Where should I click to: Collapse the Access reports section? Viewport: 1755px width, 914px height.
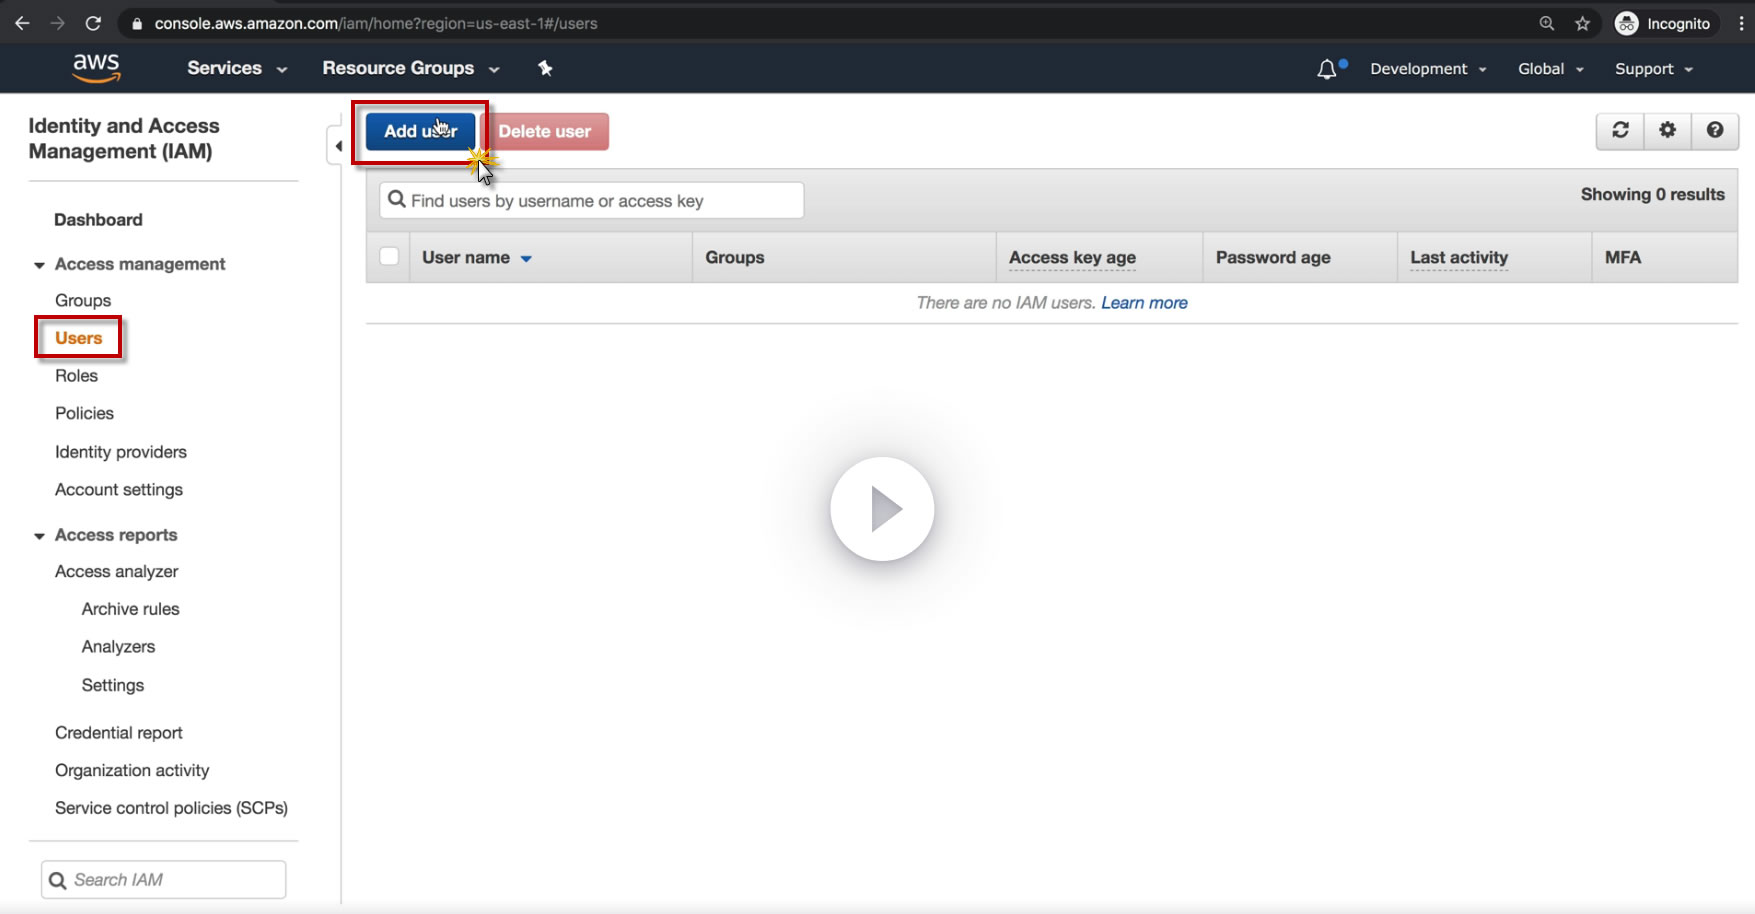[x=39, y=536]
